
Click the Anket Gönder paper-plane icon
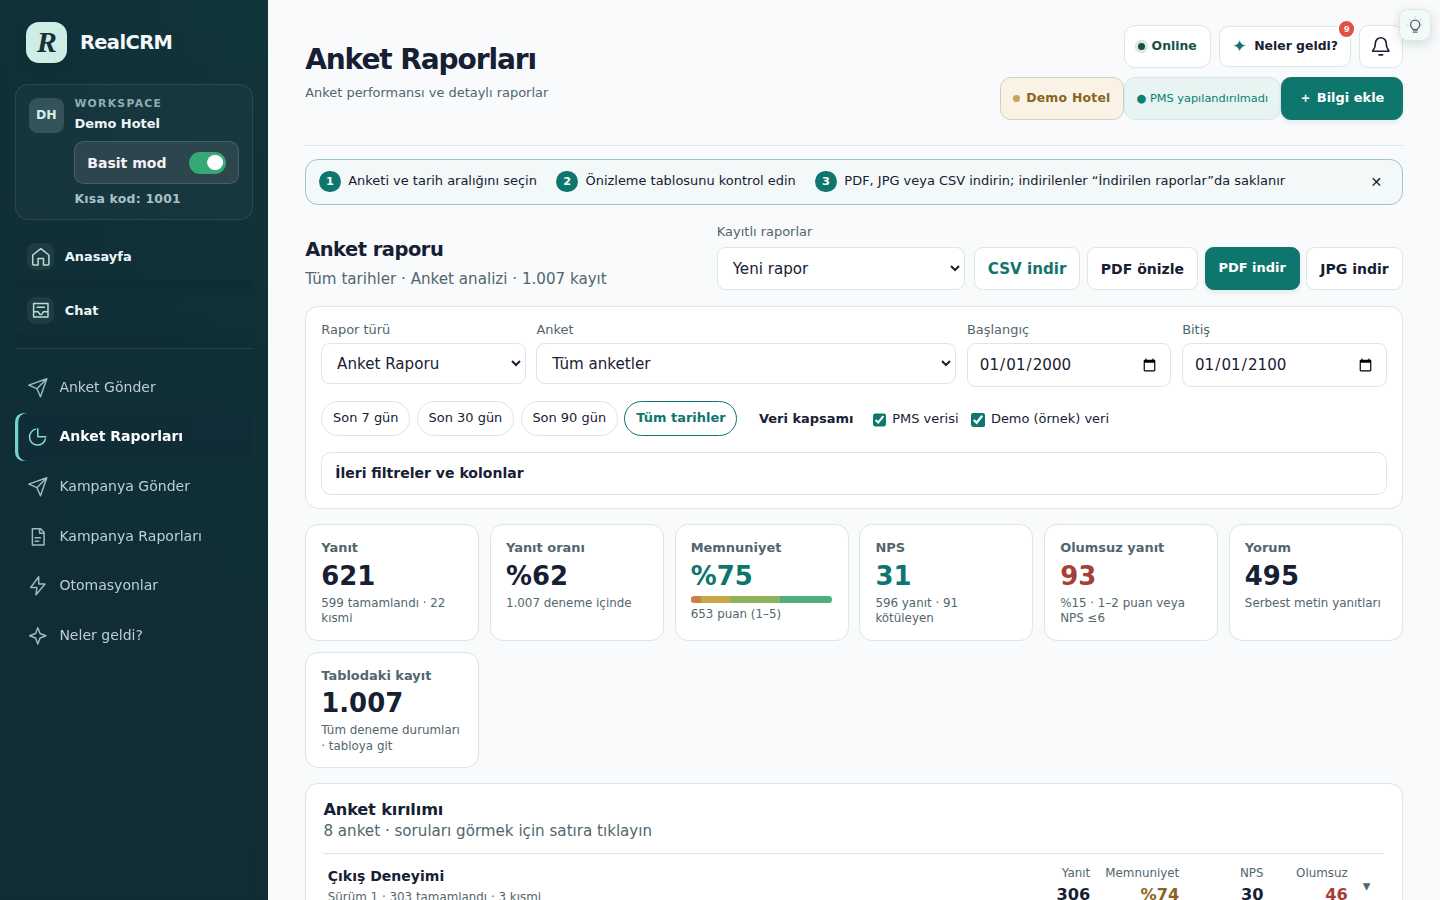pyautogui.click(x=38, y=387)
